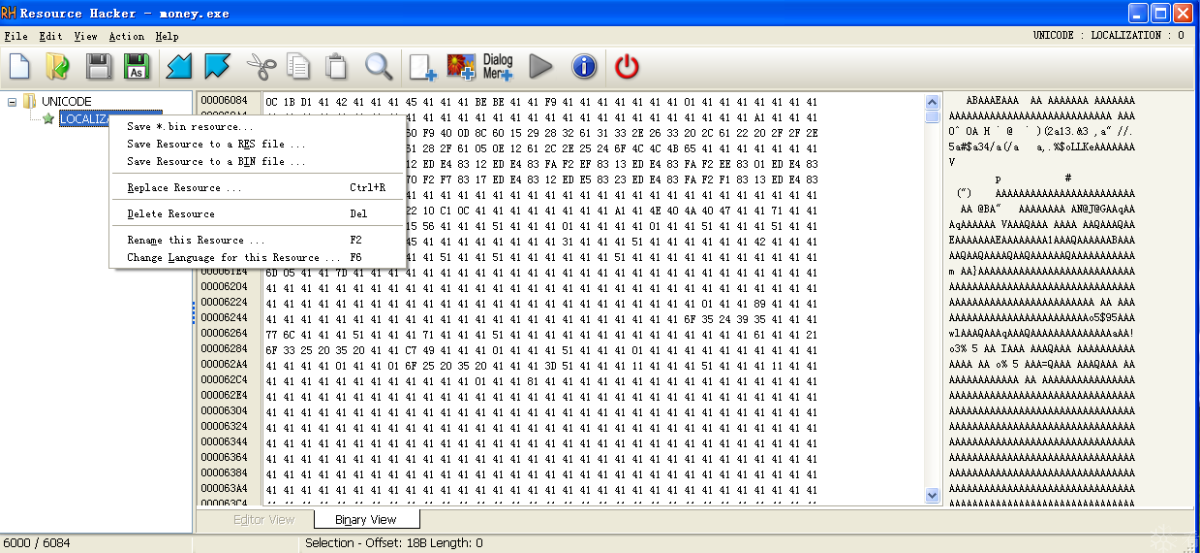Open the Help menu

pyautogui.click(x=167, y=36)
